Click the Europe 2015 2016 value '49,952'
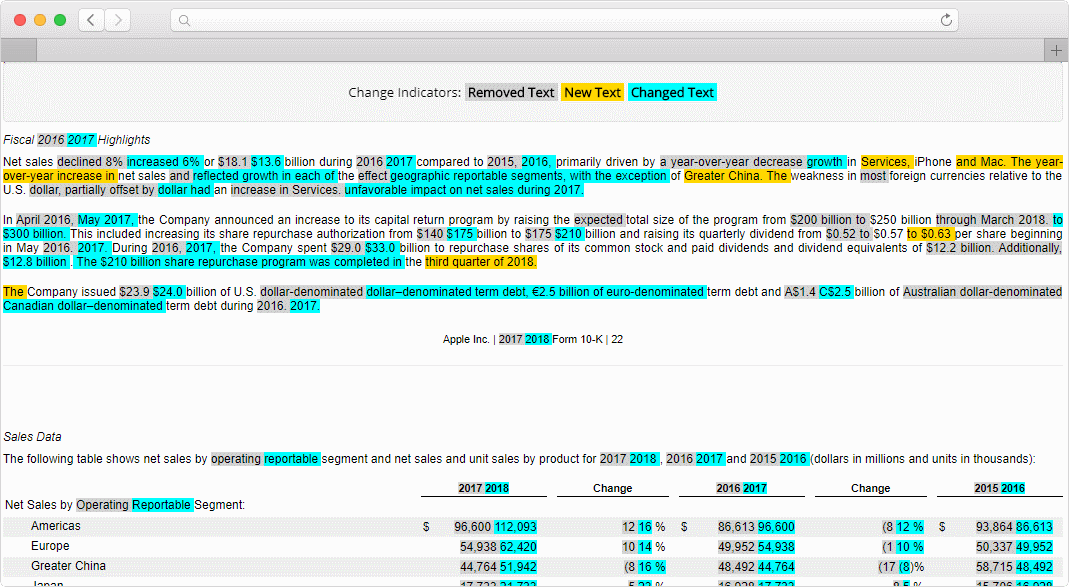This screenshot has height=587, width=1069. click(1034, 547)
